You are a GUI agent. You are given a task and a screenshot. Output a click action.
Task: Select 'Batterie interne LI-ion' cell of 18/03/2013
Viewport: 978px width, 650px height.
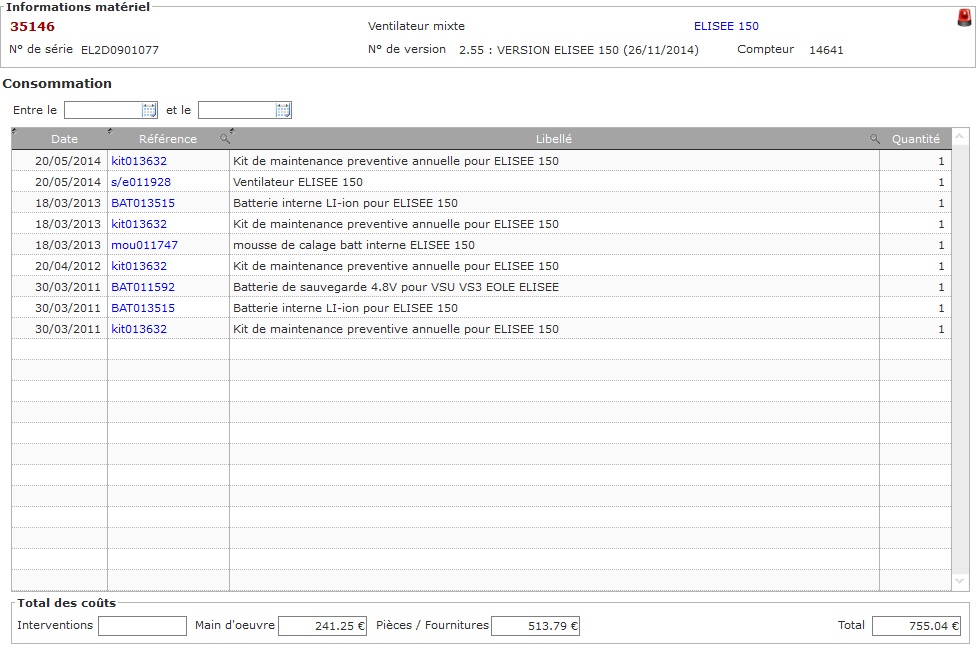tap(554, 203)
